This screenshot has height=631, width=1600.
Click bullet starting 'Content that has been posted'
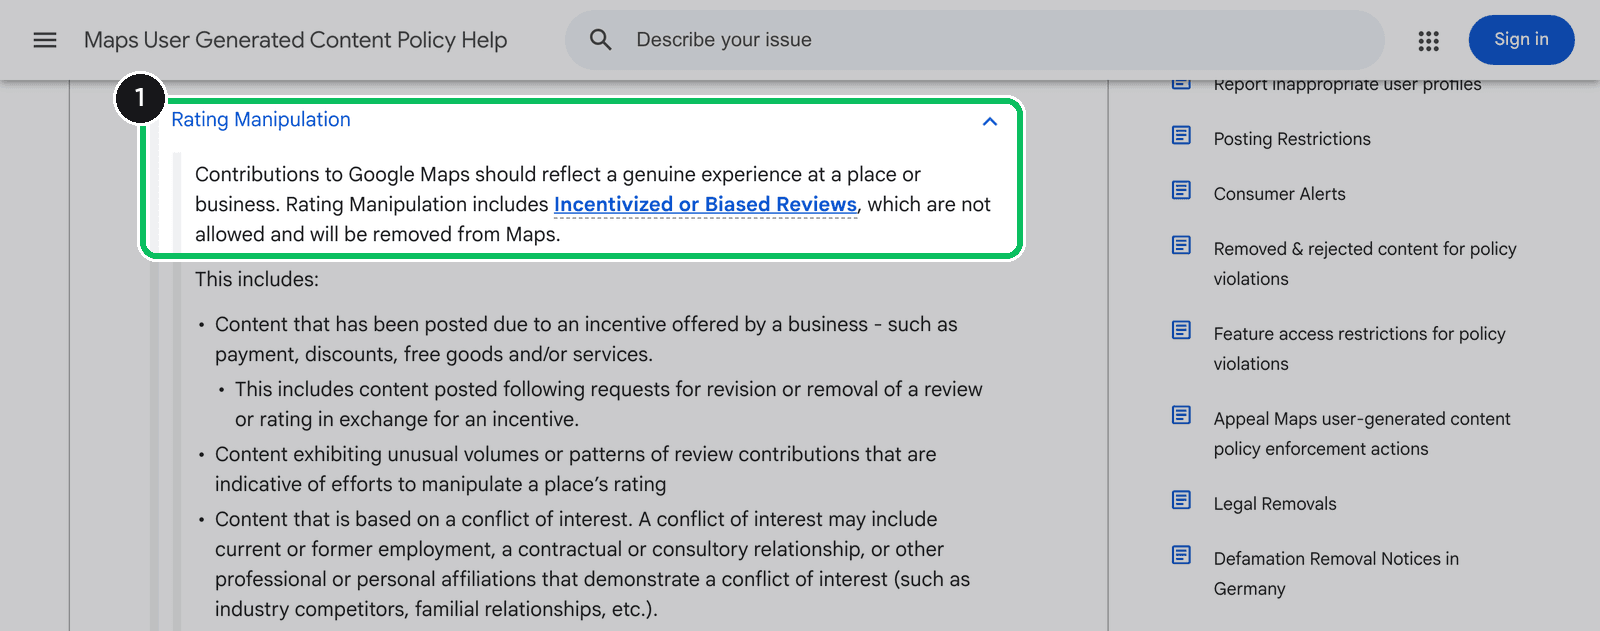(x=586, y=339)
